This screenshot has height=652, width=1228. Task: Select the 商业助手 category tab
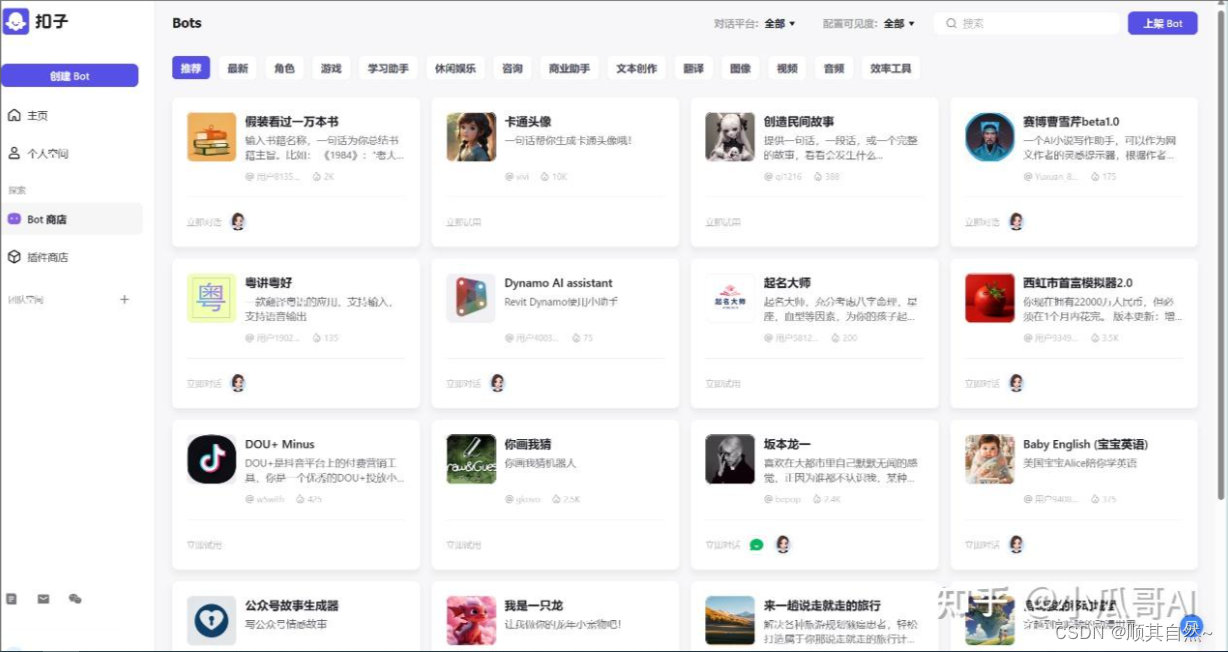[569, 68]
